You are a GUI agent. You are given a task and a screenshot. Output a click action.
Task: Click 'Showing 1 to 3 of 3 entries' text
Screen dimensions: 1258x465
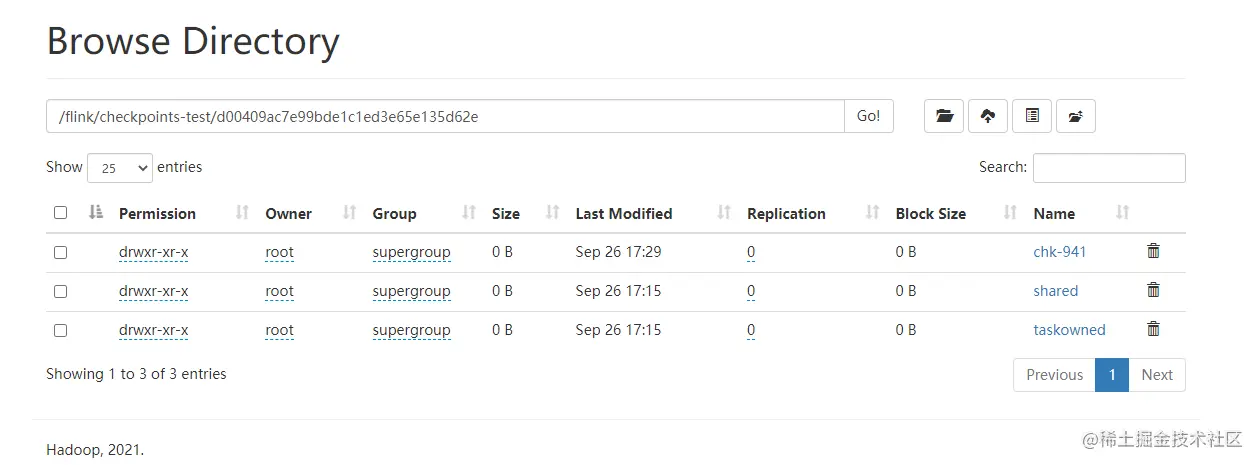tap(136, 374)
